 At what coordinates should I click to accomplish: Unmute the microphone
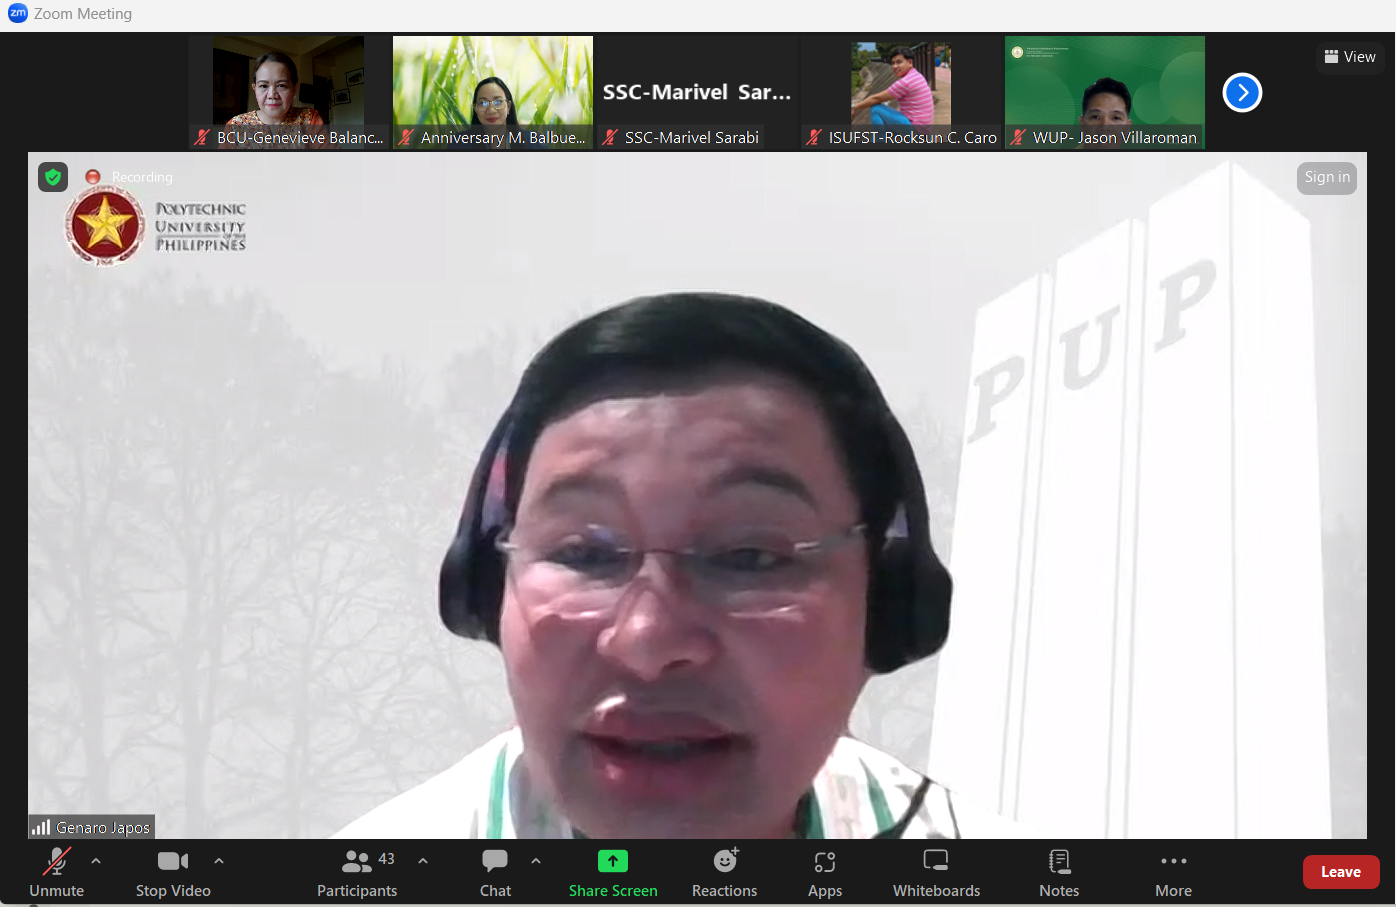pos(56,871)
